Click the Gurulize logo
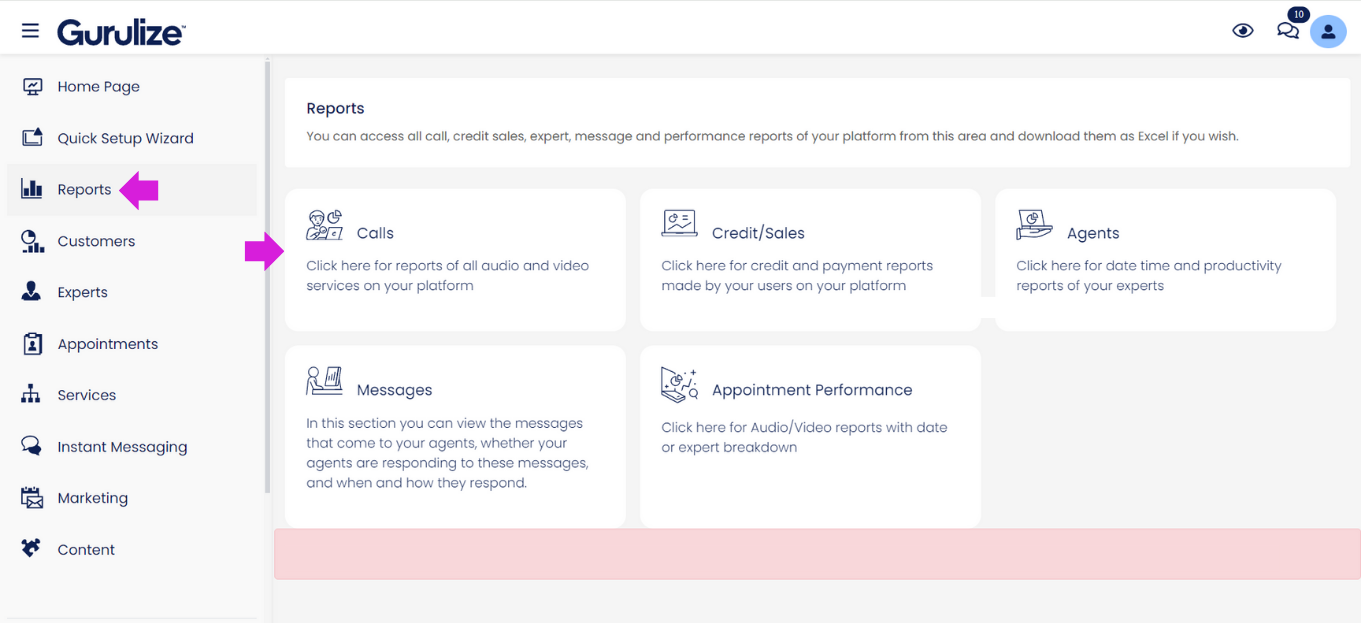 pyautogui.click(x=121, y=32)
